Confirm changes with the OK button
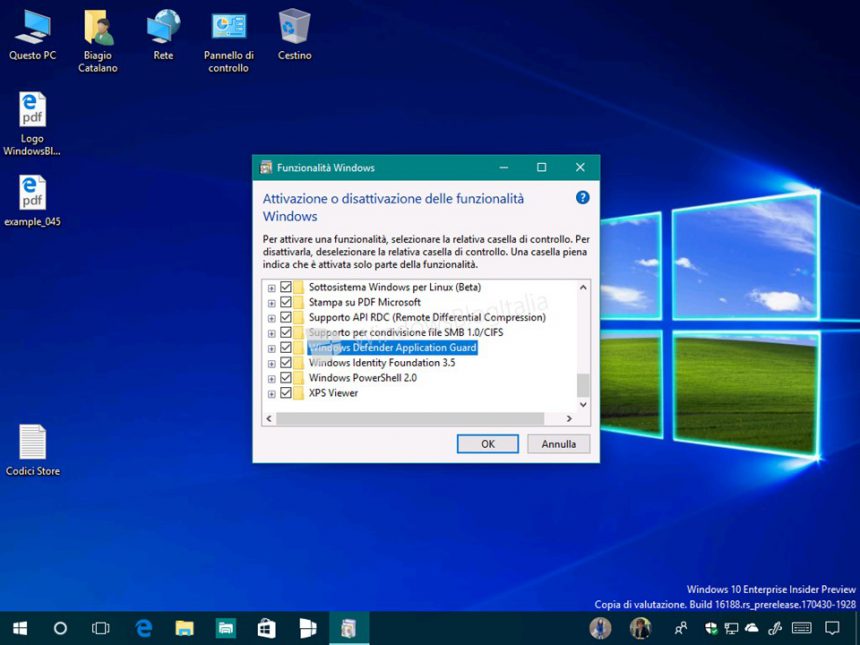Viewport: 860px width, 645px height. [488, 444]
